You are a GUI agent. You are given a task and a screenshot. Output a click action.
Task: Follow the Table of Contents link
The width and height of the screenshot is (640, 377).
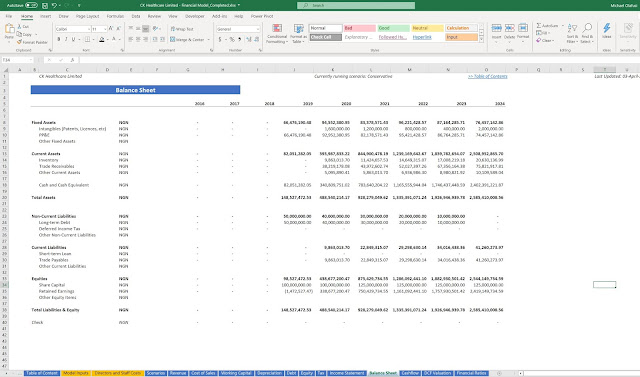pyautogui.click(x=487, y=76)
